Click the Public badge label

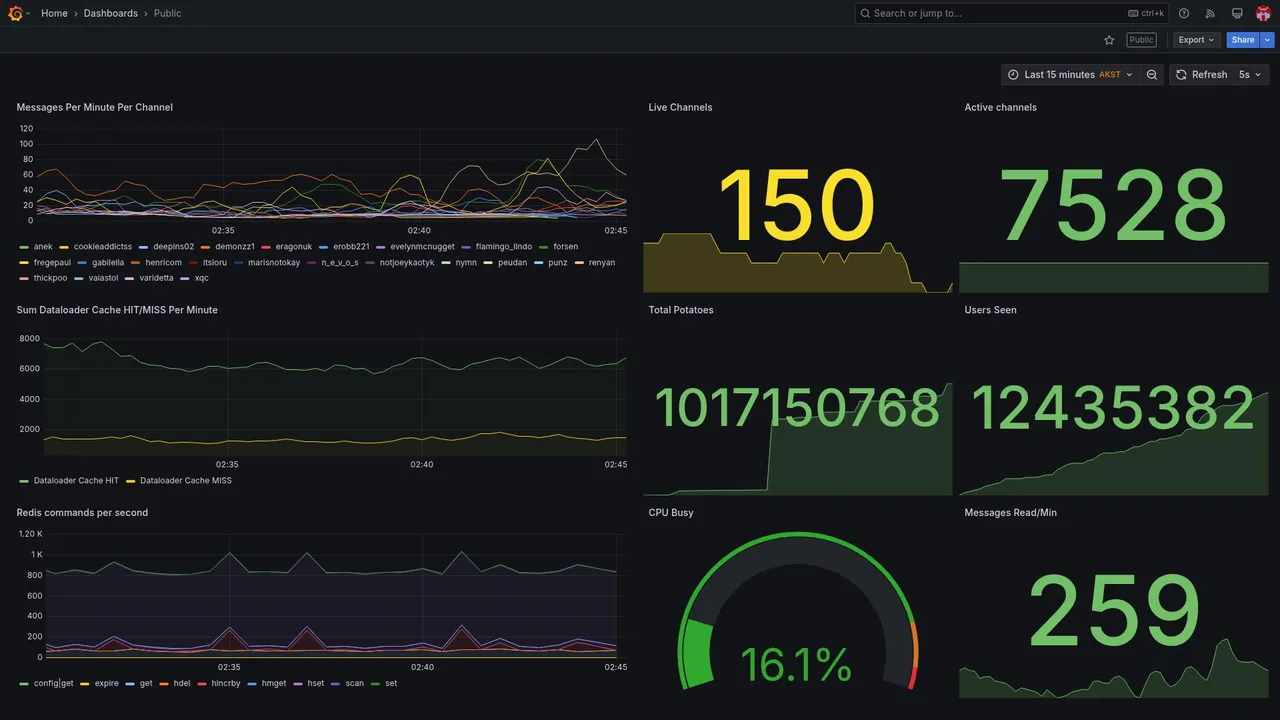click(1141, 40)
